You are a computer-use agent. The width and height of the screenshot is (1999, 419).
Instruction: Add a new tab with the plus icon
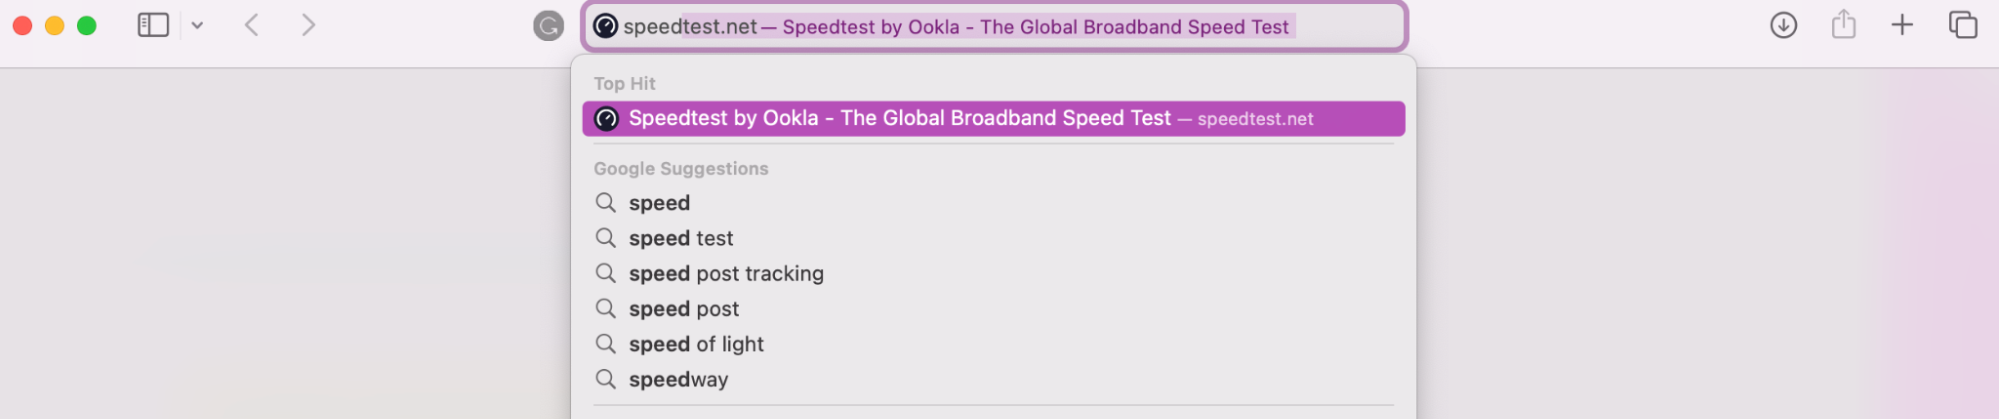1902,25
